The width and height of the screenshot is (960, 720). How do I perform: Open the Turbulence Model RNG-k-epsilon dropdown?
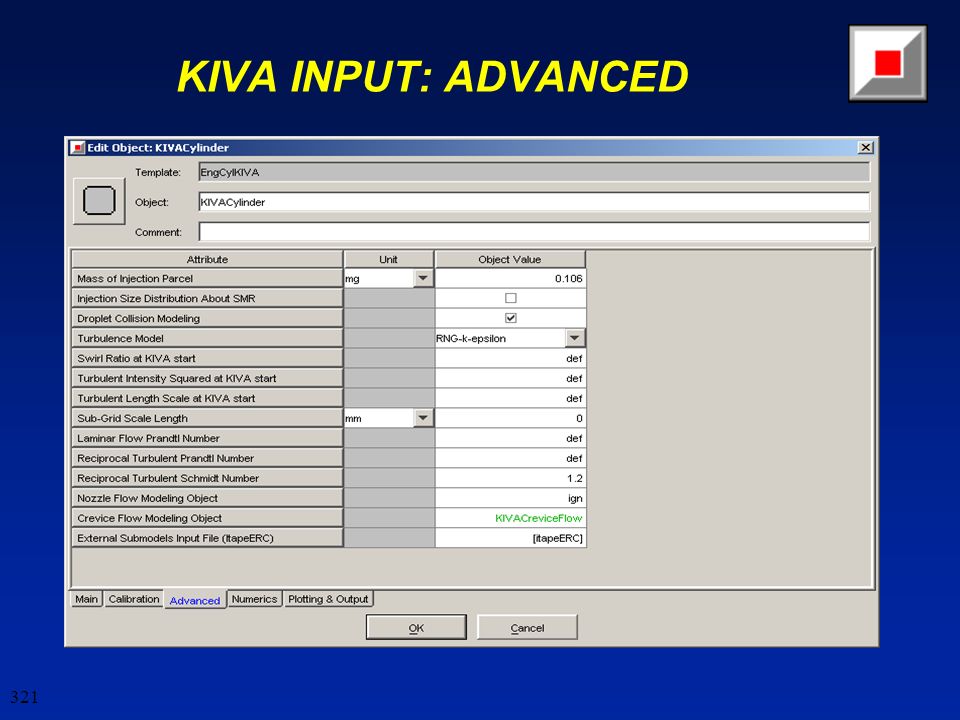[x=574, y=338]
